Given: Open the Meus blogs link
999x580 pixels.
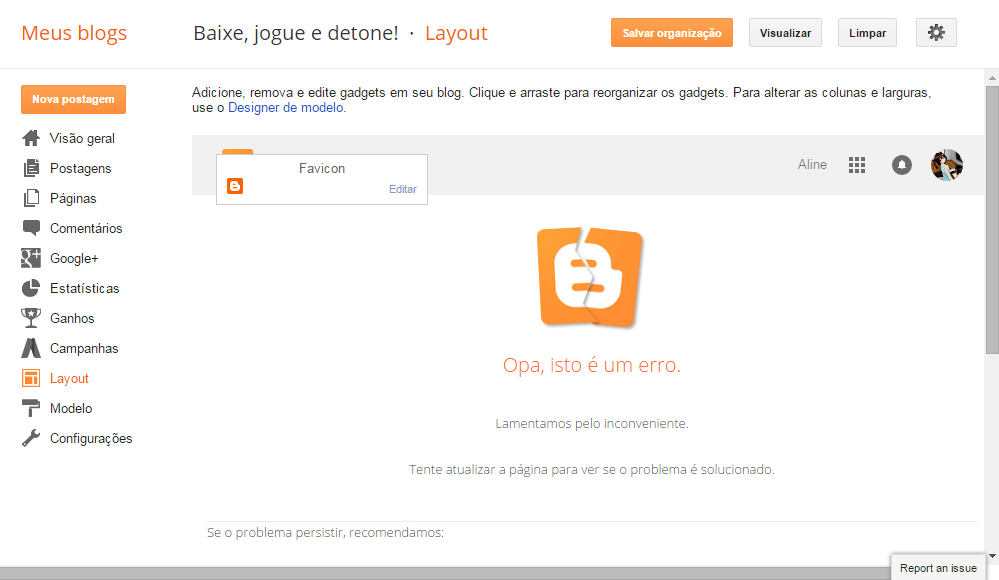Looking at the screenshot, I should (74, 33).
